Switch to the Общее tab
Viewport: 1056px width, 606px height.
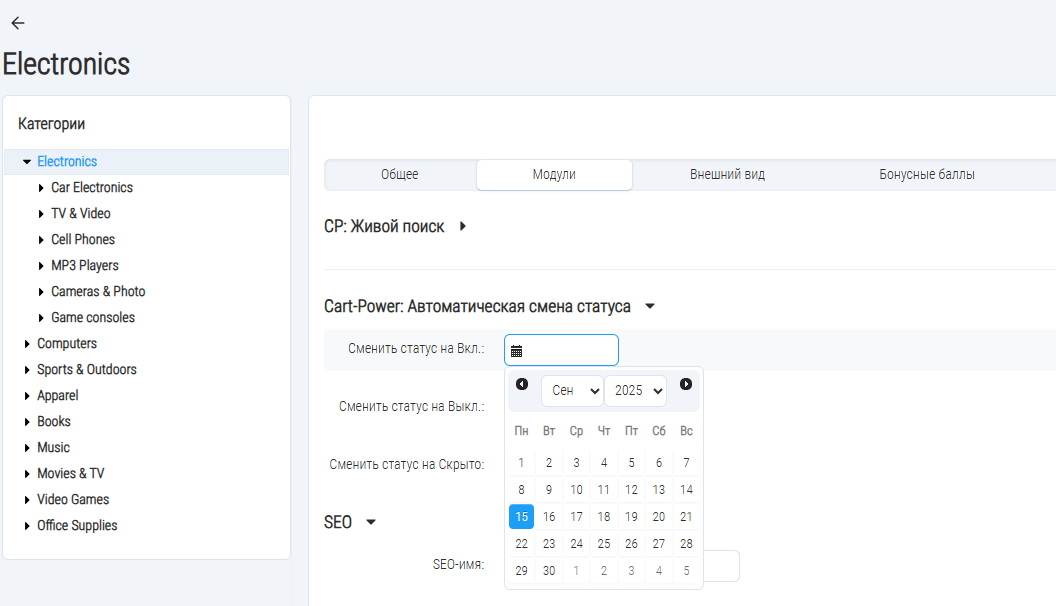point(400,175)
